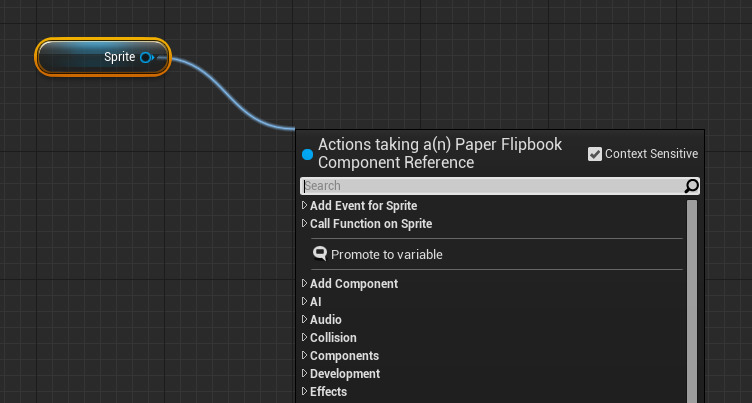Expand the Add Event for Sprite category

363,206
